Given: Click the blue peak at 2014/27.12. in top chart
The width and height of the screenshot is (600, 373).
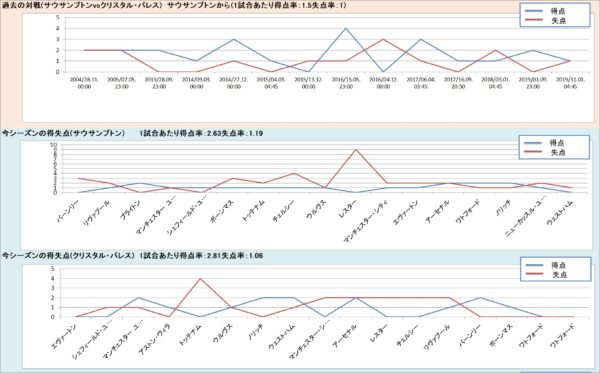Looking at the screenshot, I should [234, 39].
